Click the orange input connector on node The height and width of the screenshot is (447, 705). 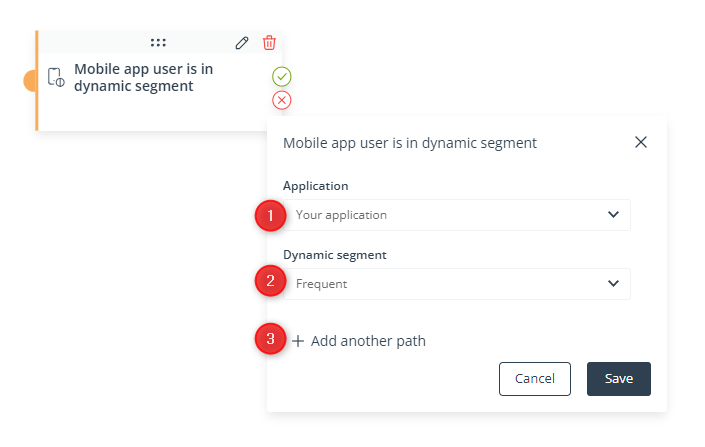(30, 81)
